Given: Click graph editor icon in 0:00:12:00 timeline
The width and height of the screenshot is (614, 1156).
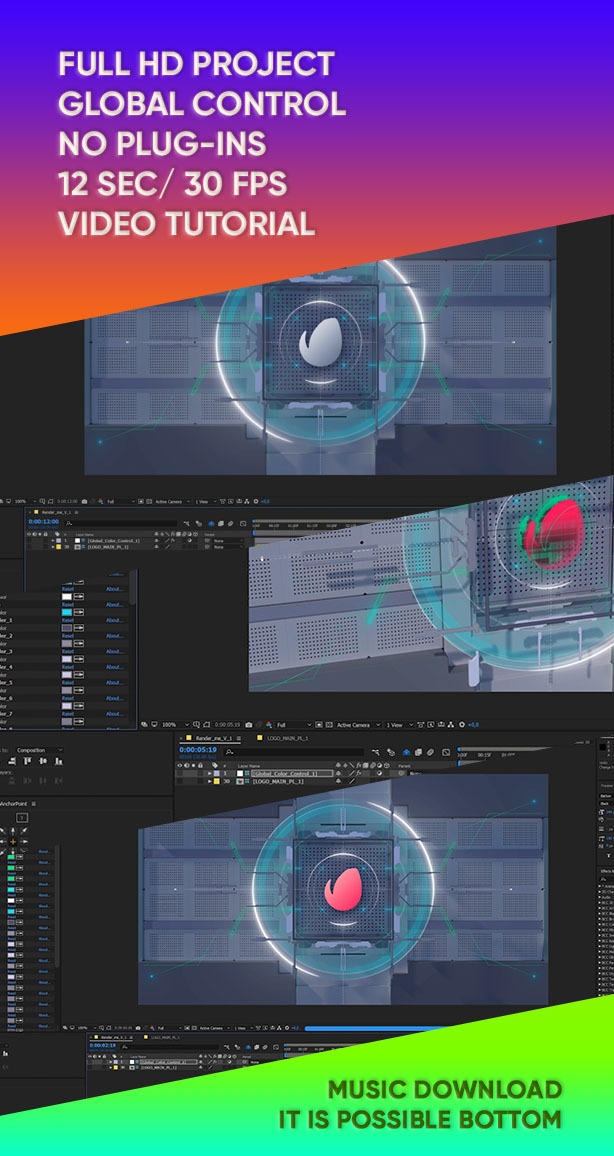Looking at the screenshot, I should tap(243, 523).
